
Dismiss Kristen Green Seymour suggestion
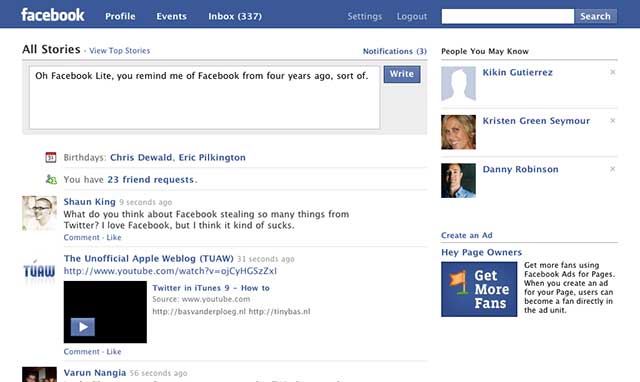(612, 120)
